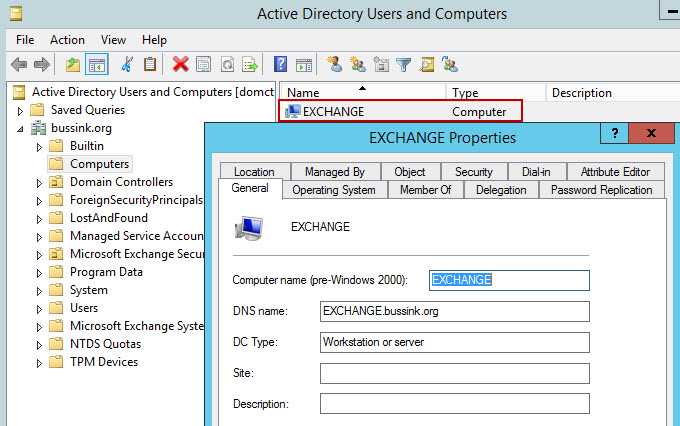Toggle the Show/Hide Action Pane icon
This screenshot has width=680, height=426.
[304, 65]
